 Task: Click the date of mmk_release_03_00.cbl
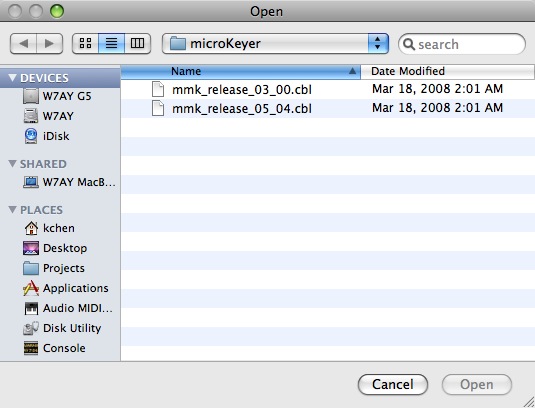437,89
